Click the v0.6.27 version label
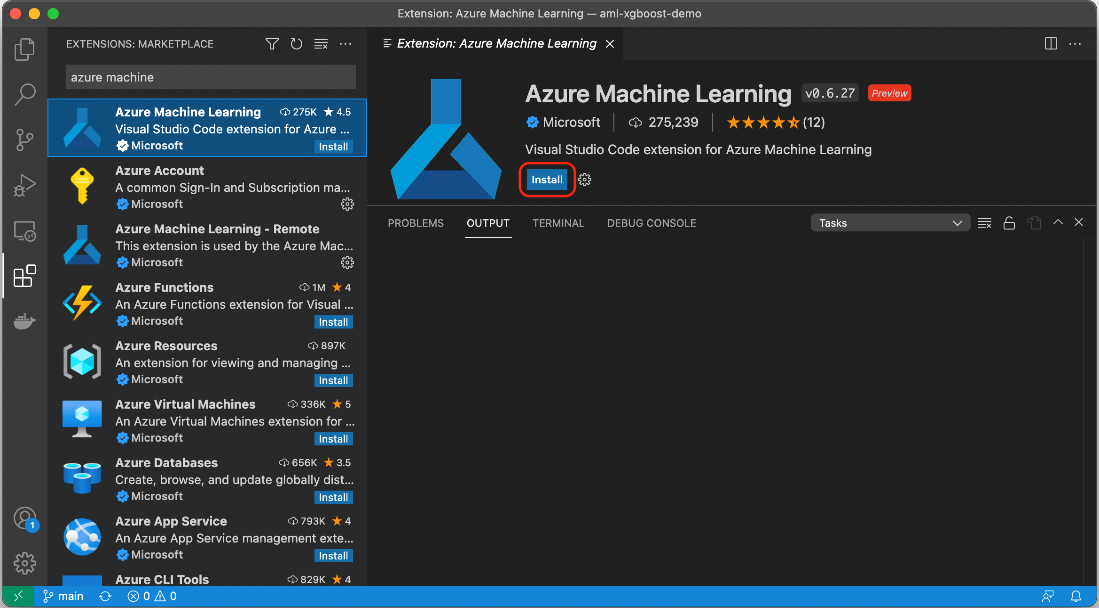This screenshot has height=608, width=1099. click(830, 93)
